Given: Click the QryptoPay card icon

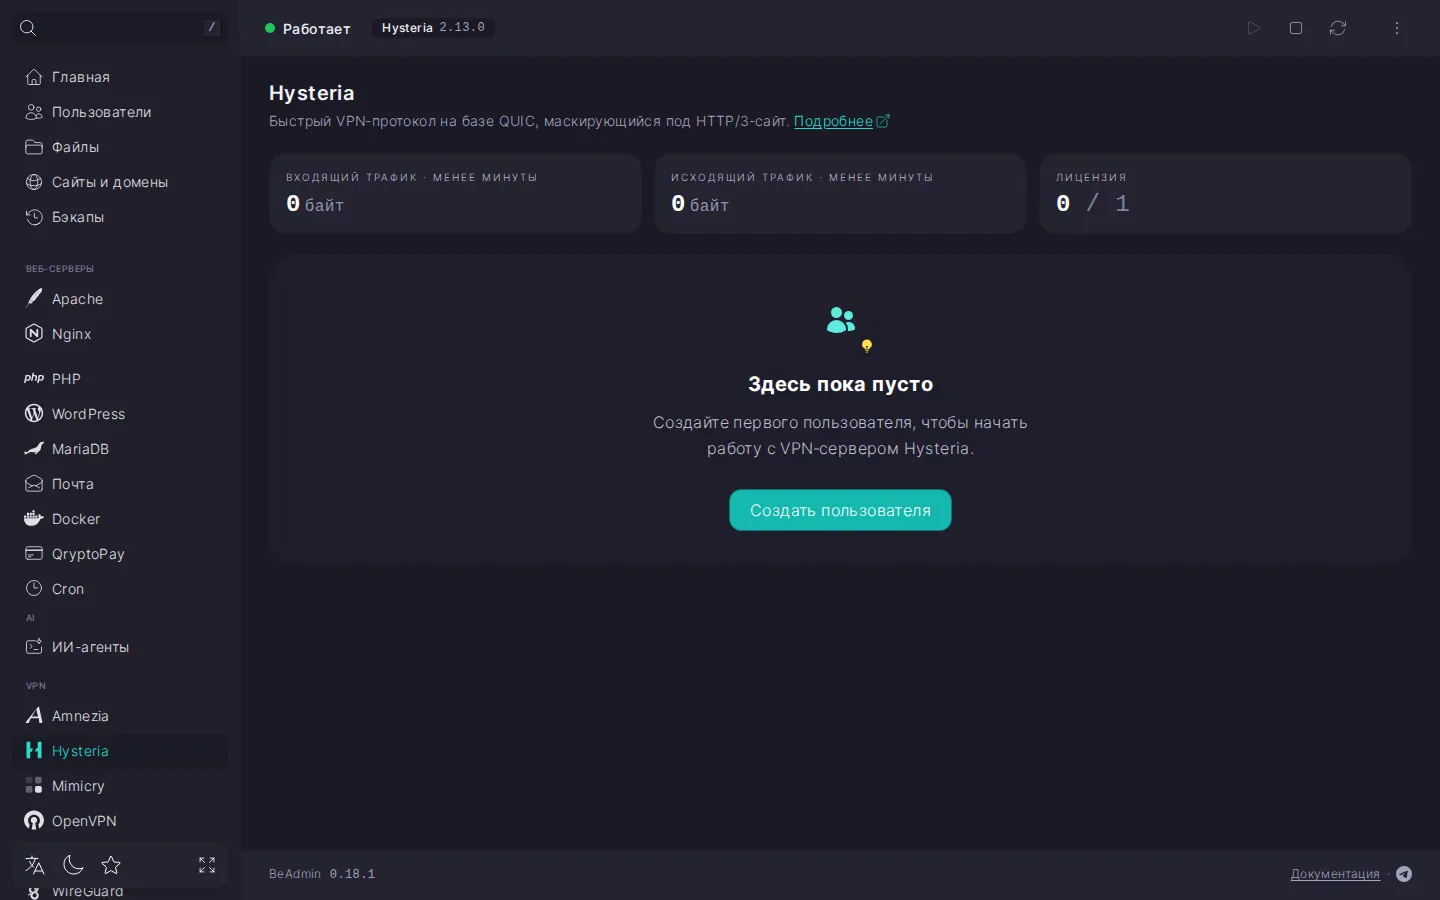Looking at the screenshot, I should tap(34, 553).
